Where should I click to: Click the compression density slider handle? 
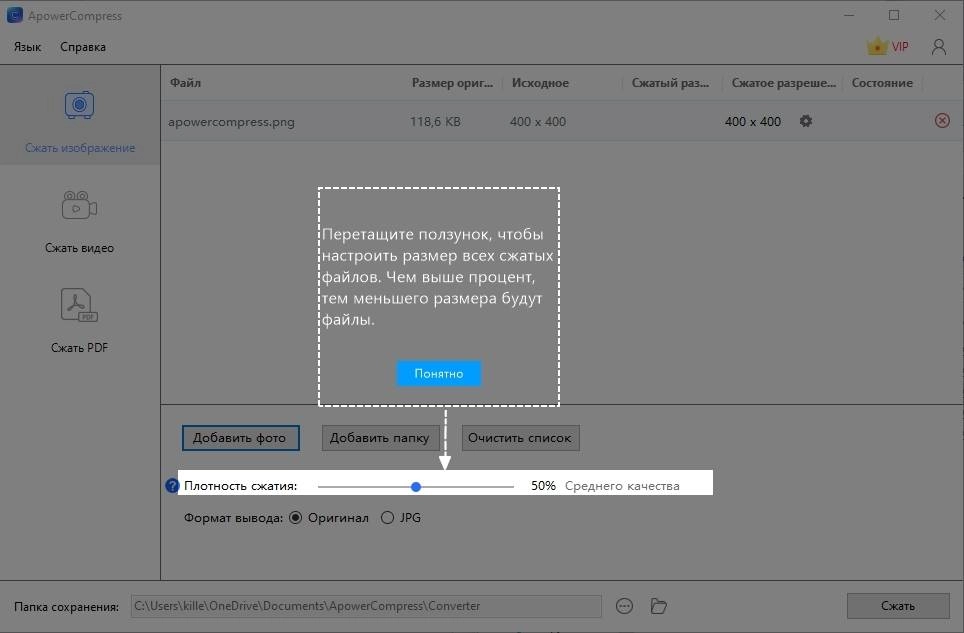[416, 487]
